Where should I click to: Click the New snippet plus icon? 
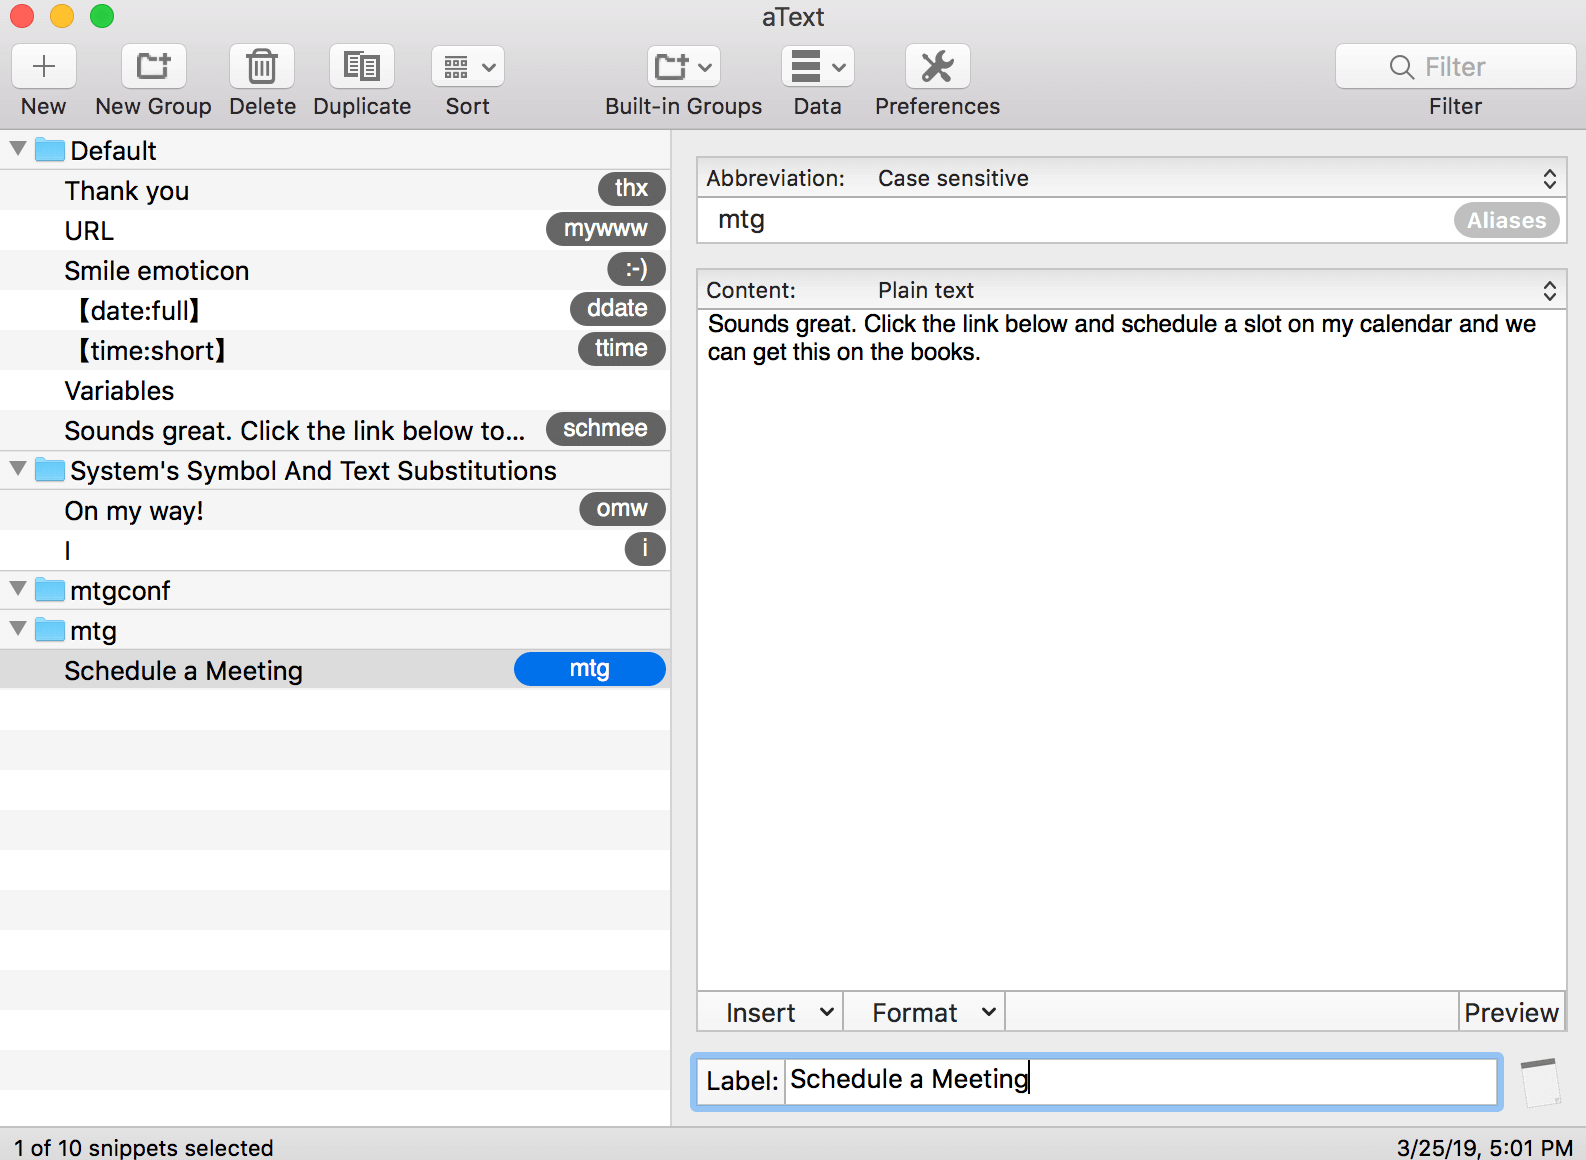pyautogui.click(x=44, y=67)
